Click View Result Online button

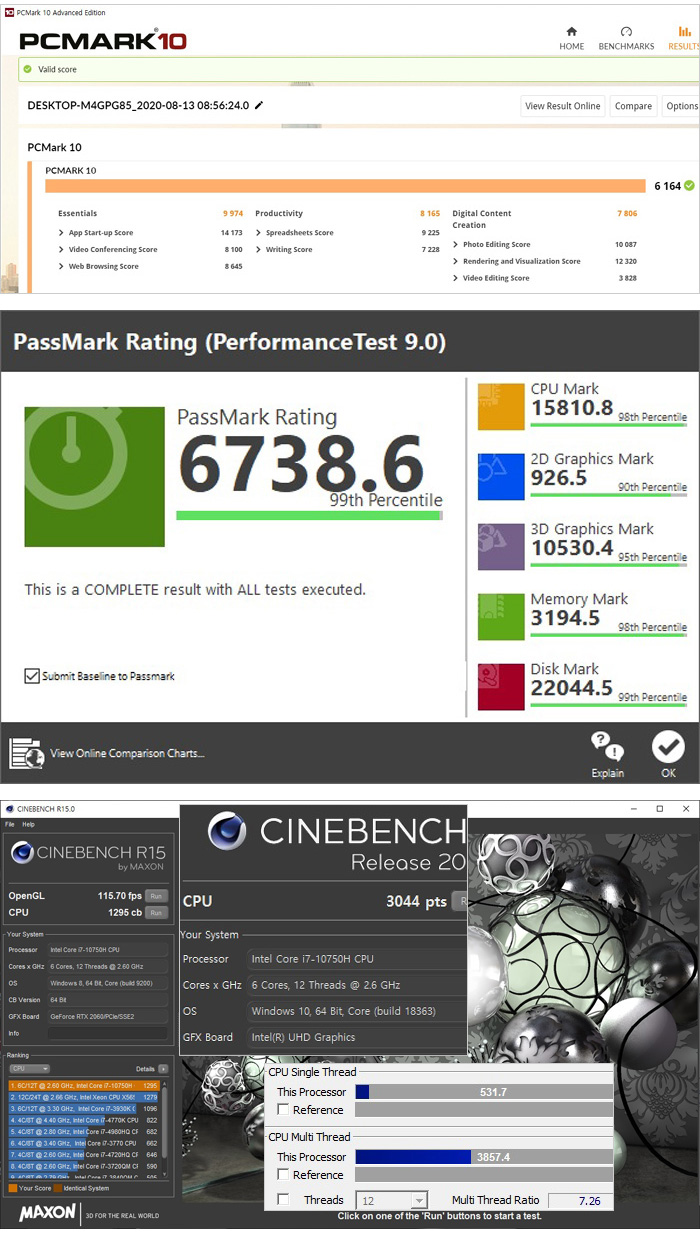pyautogui.click(x=563, y=106)
